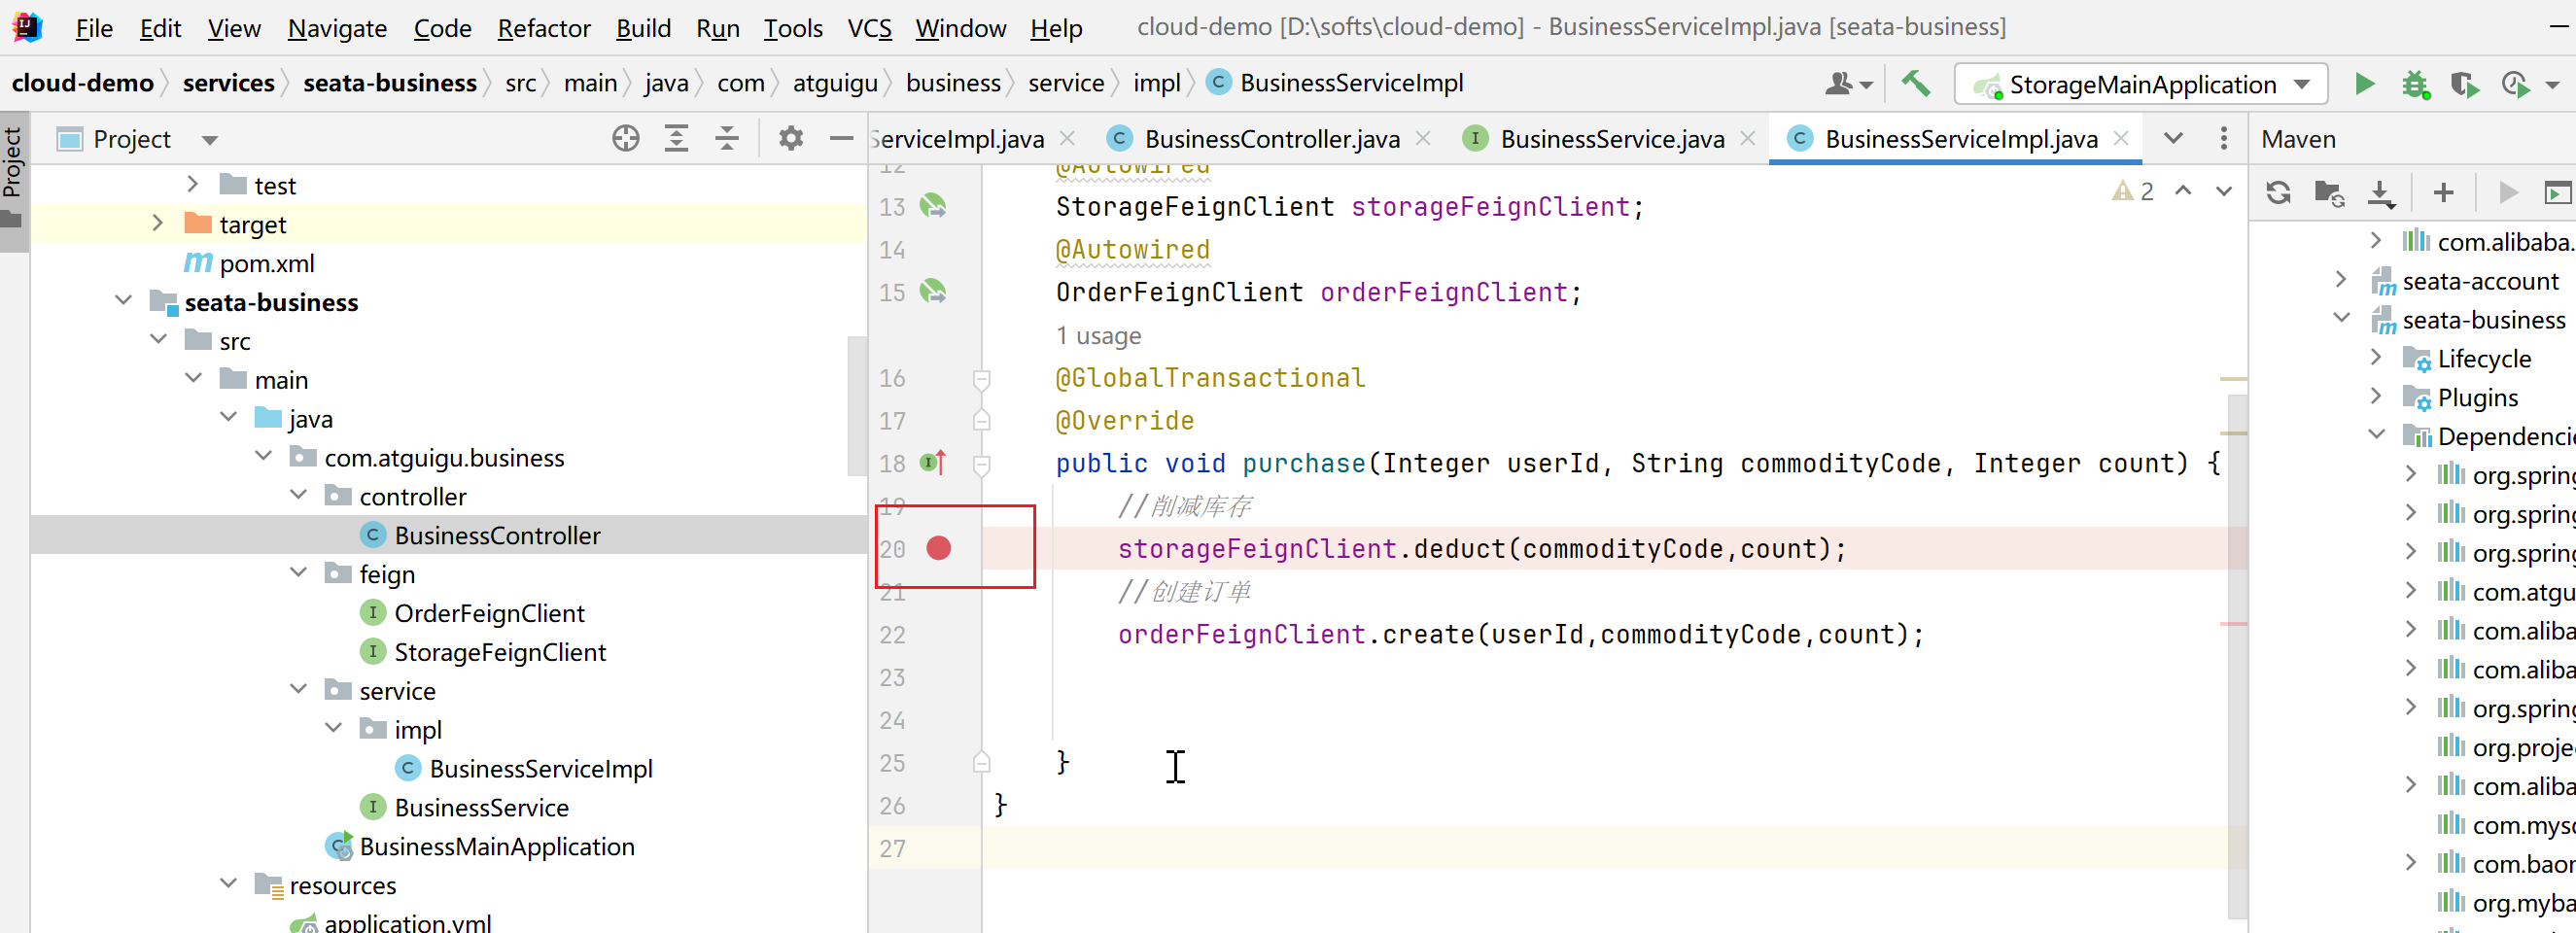Toggle folding of purchase method at line 18
2576x933 pixels.
coord(982,464)
